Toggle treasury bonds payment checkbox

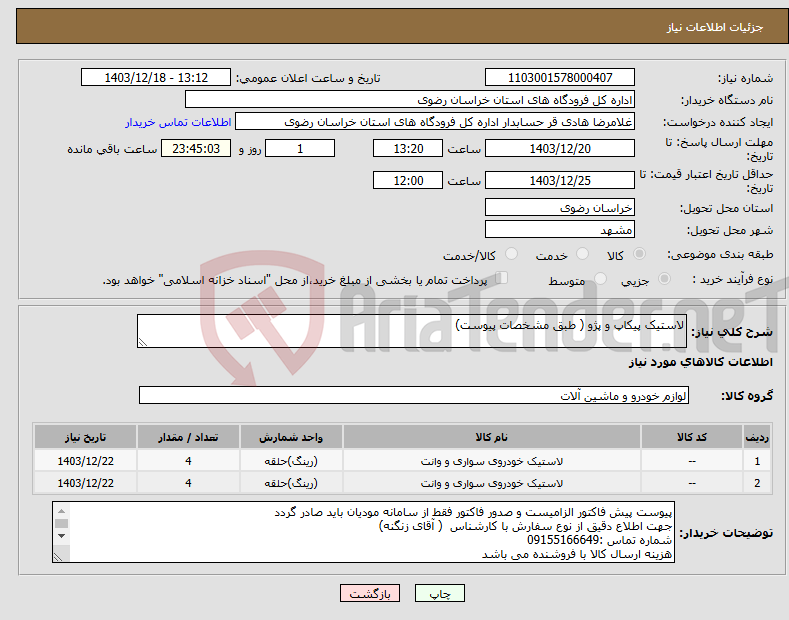pyautogui.click(x=502, y=278)
